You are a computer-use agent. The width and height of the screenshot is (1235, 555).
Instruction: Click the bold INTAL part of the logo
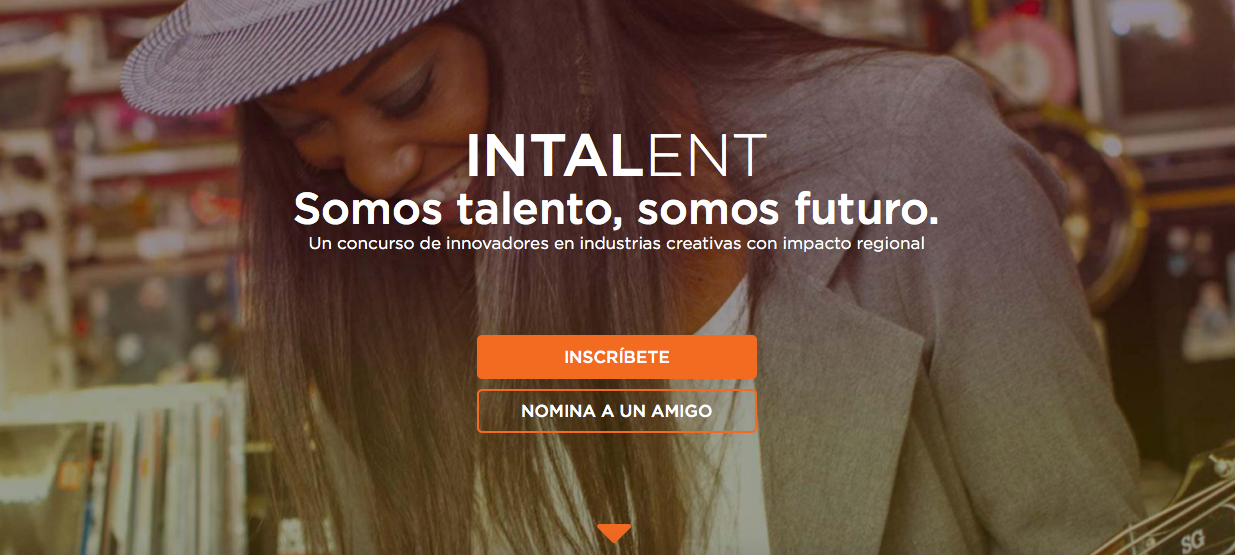(x=555, y=156)
